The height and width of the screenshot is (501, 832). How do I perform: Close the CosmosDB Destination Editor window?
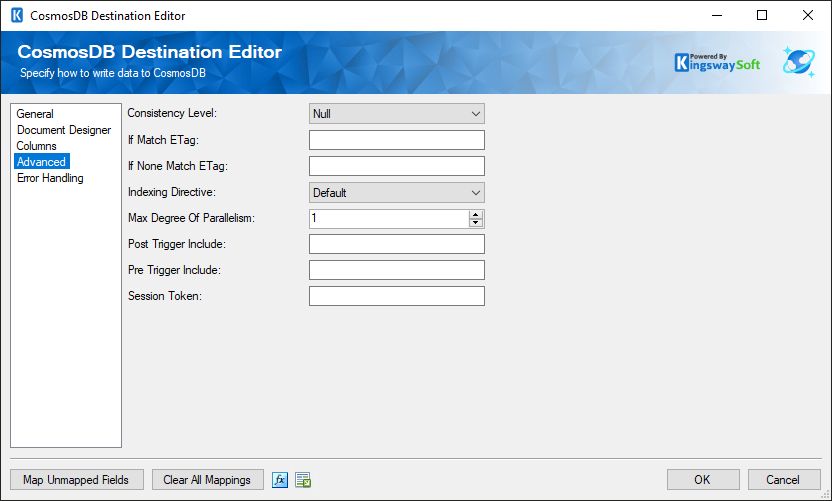click(x=808, y=15)
